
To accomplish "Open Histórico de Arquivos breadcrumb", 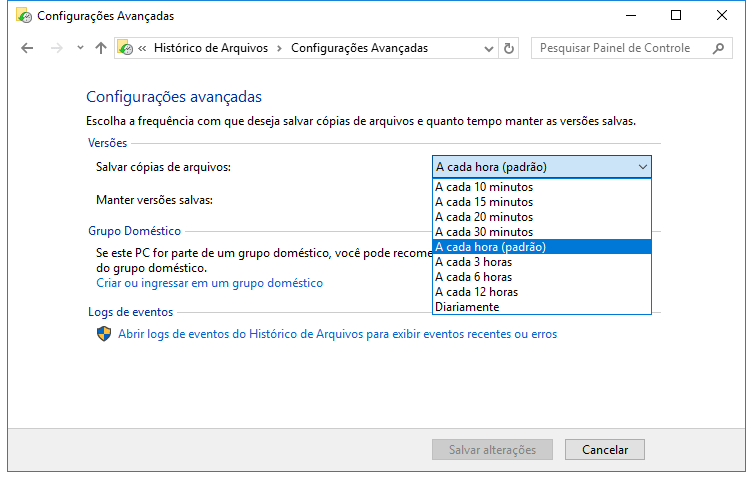I will (211, 48).
